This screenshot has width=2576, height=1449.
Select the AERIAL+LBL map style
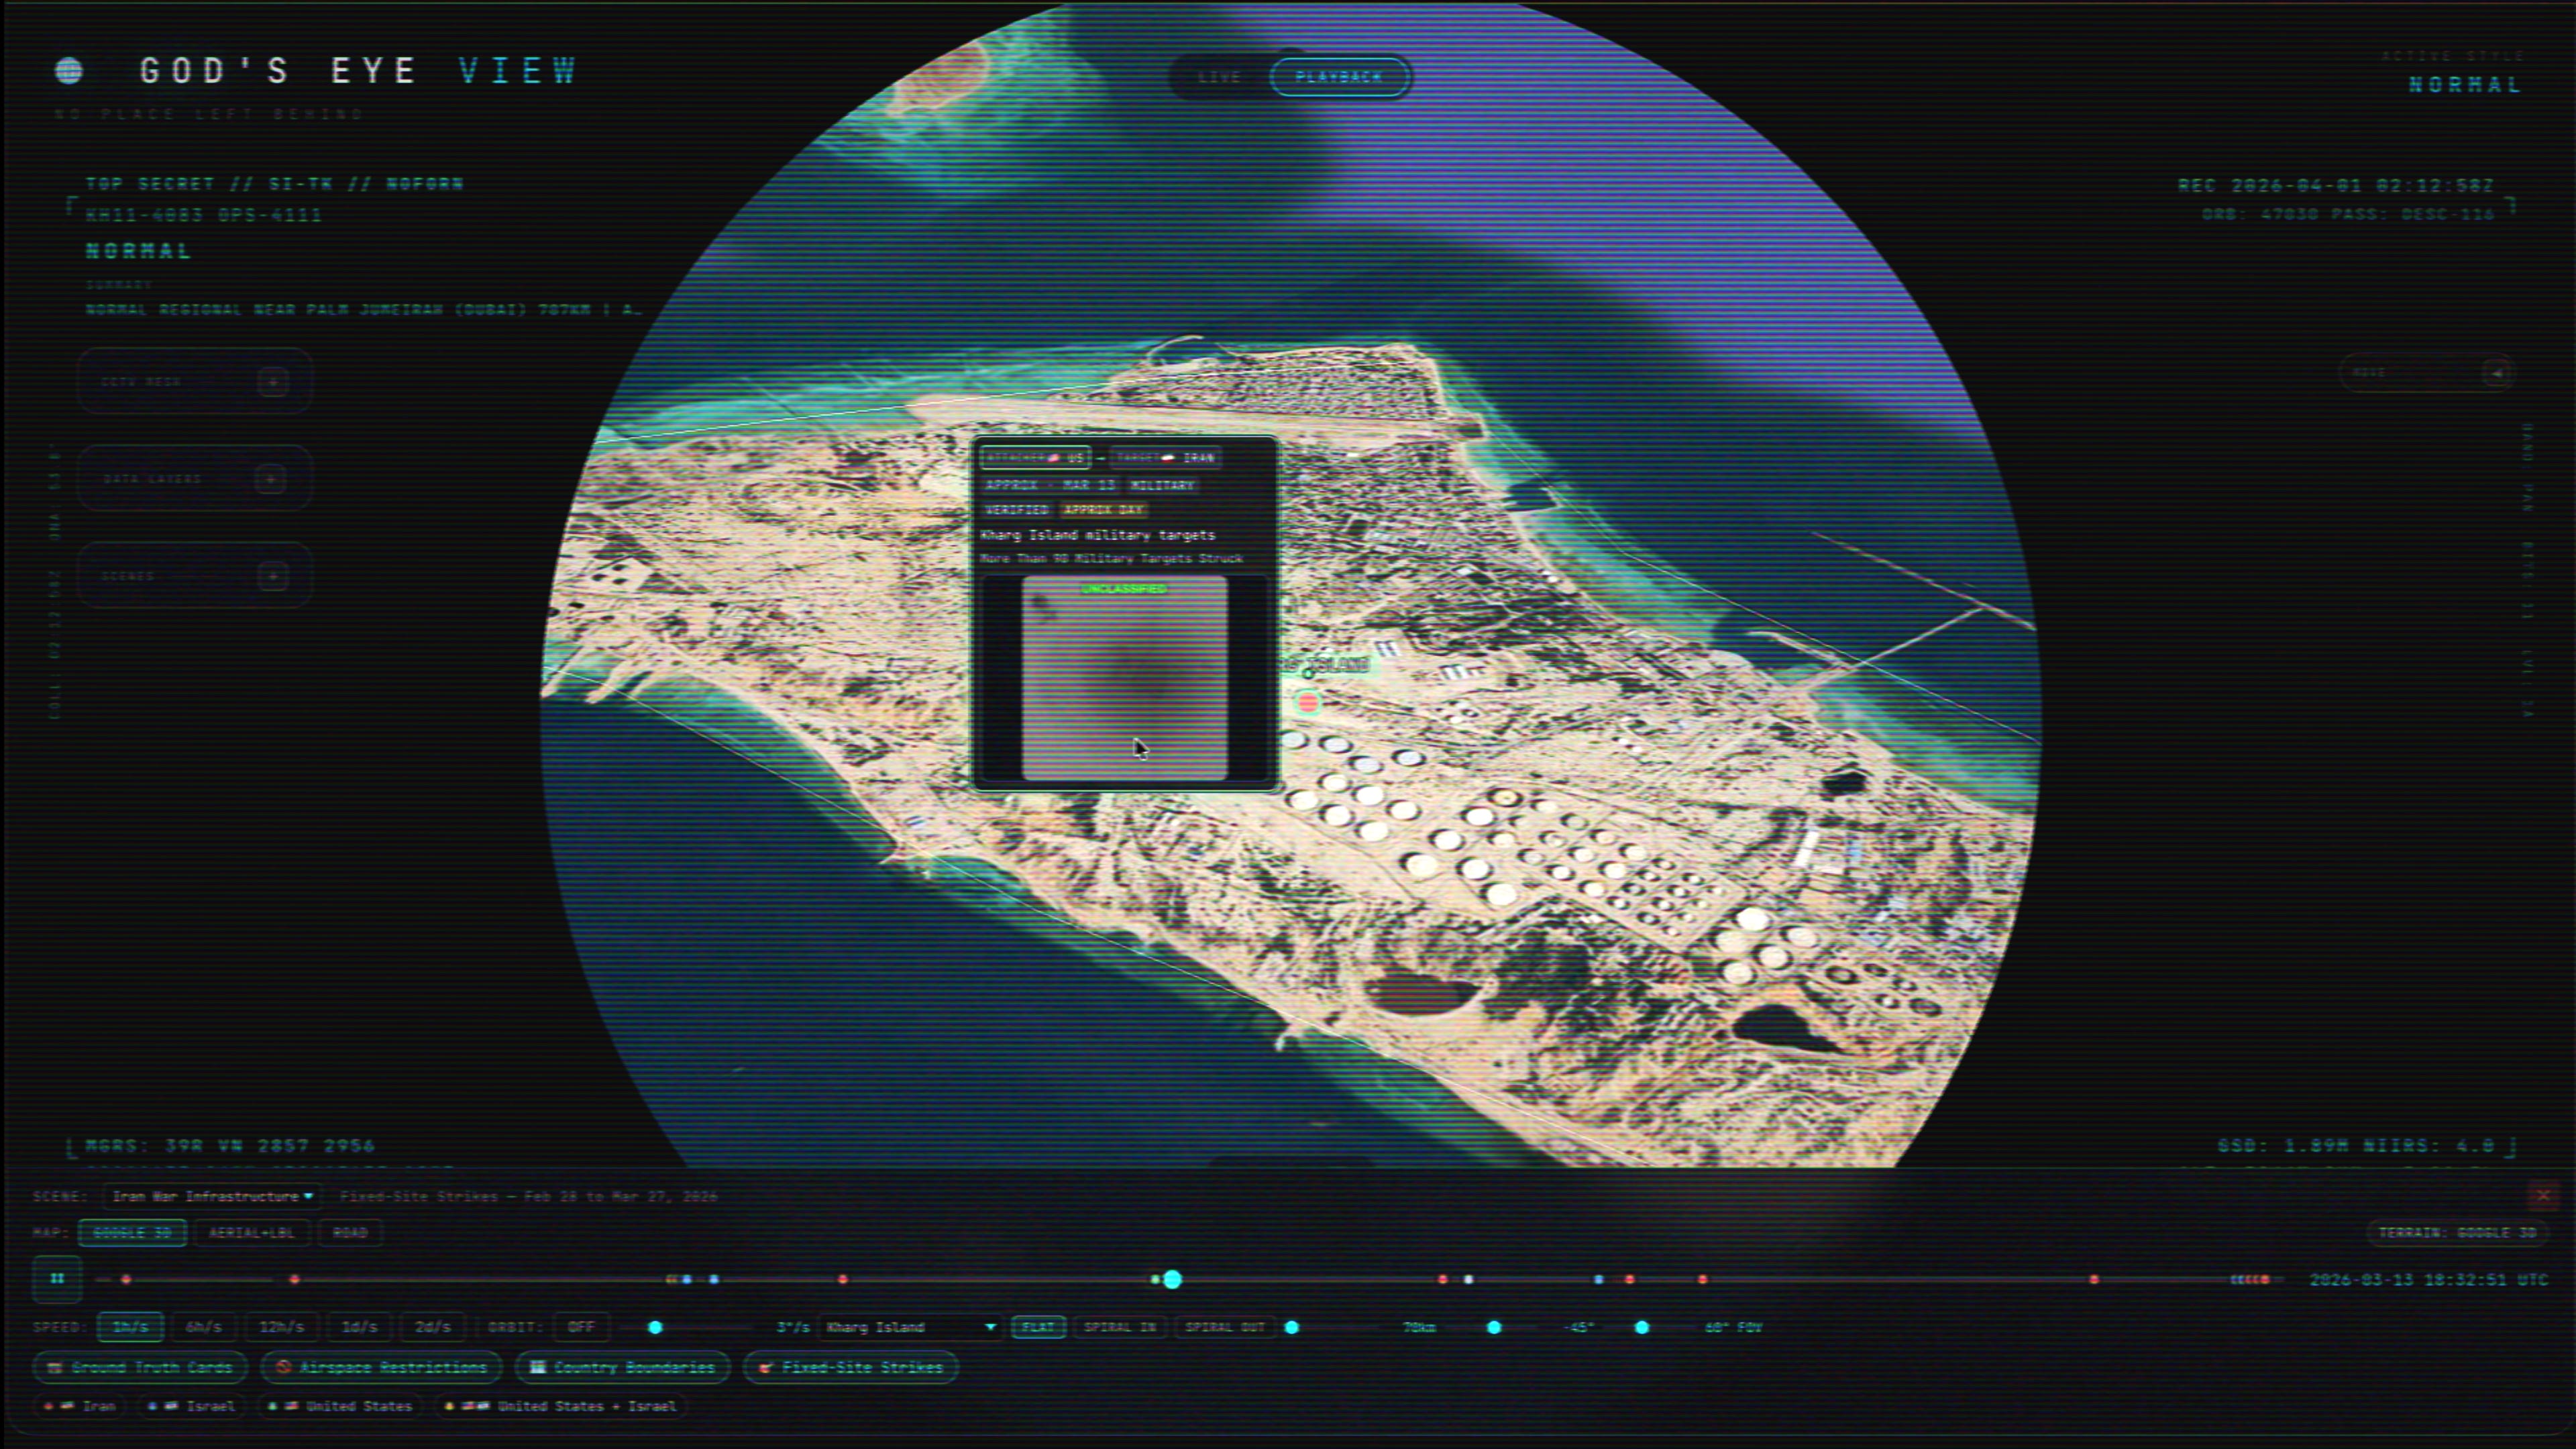coord(251,1233)
